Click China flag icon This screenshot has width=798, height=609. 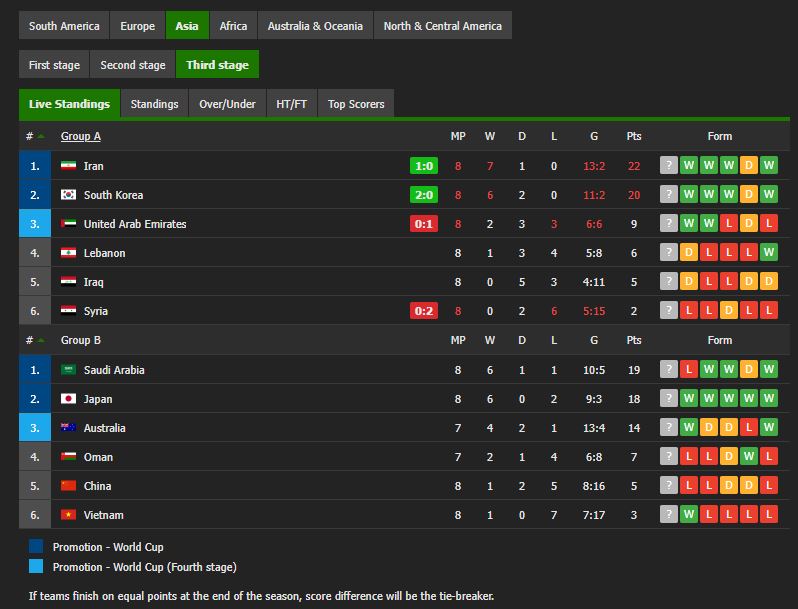coord(68,485)
